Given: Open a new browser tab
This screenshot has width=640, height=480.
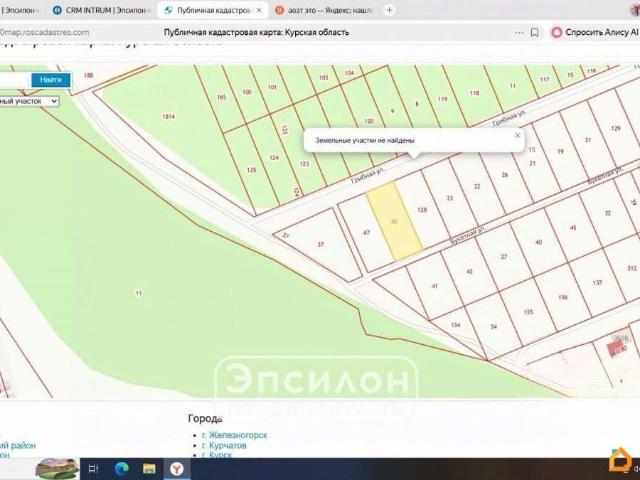Looking at the screenshot, I should pos(389,10).
